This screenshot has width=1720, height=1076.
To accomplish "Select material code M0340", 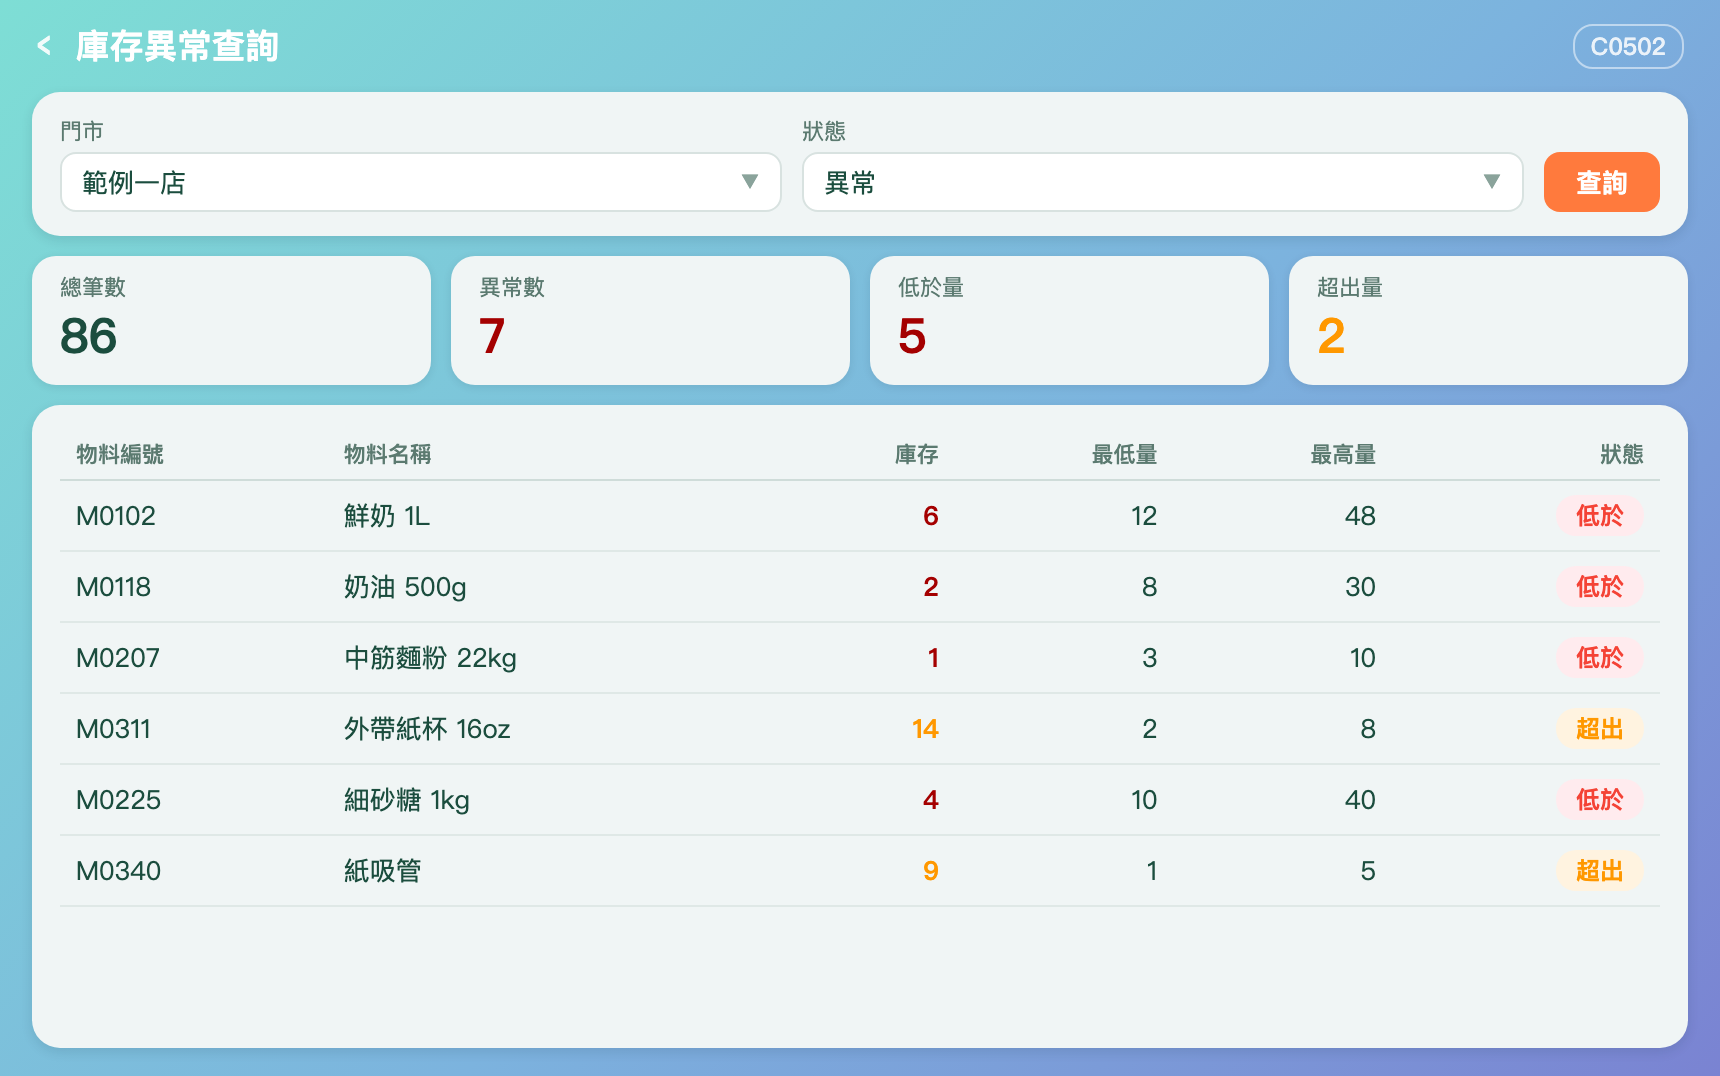I will click(x=118, y=871).
